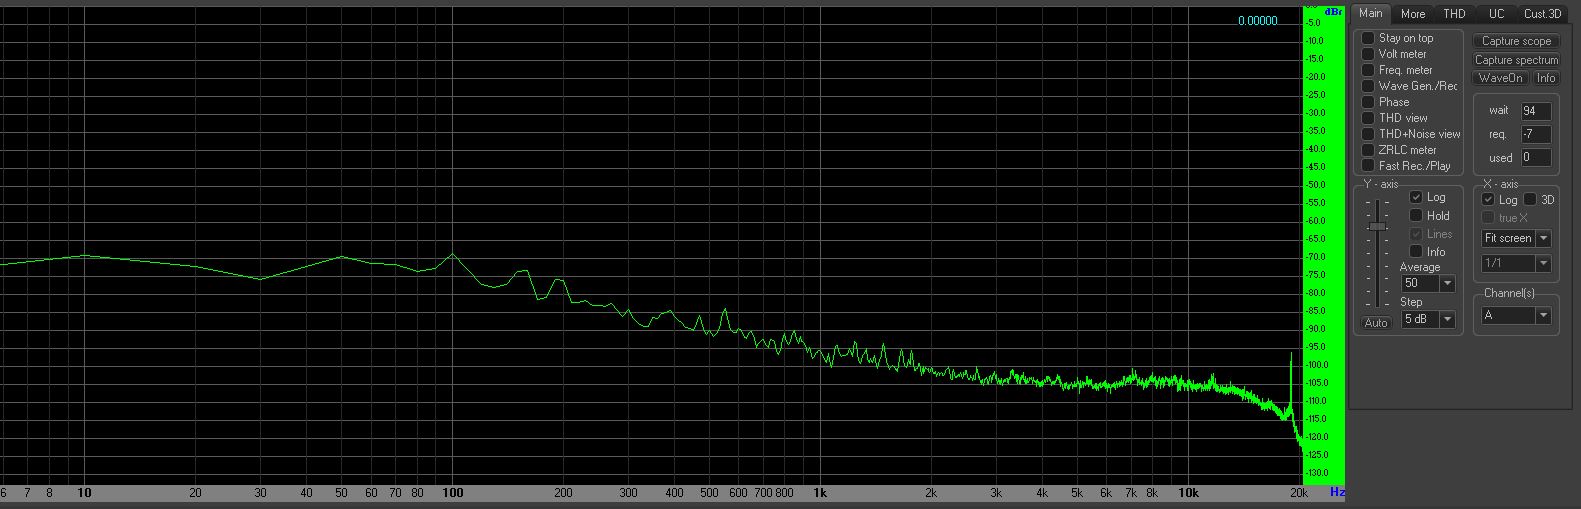Enable the THD+Noise view checkbox
Viewport: 1581px width, 509px height.
pyautogui.click(x=1368, y=134)
